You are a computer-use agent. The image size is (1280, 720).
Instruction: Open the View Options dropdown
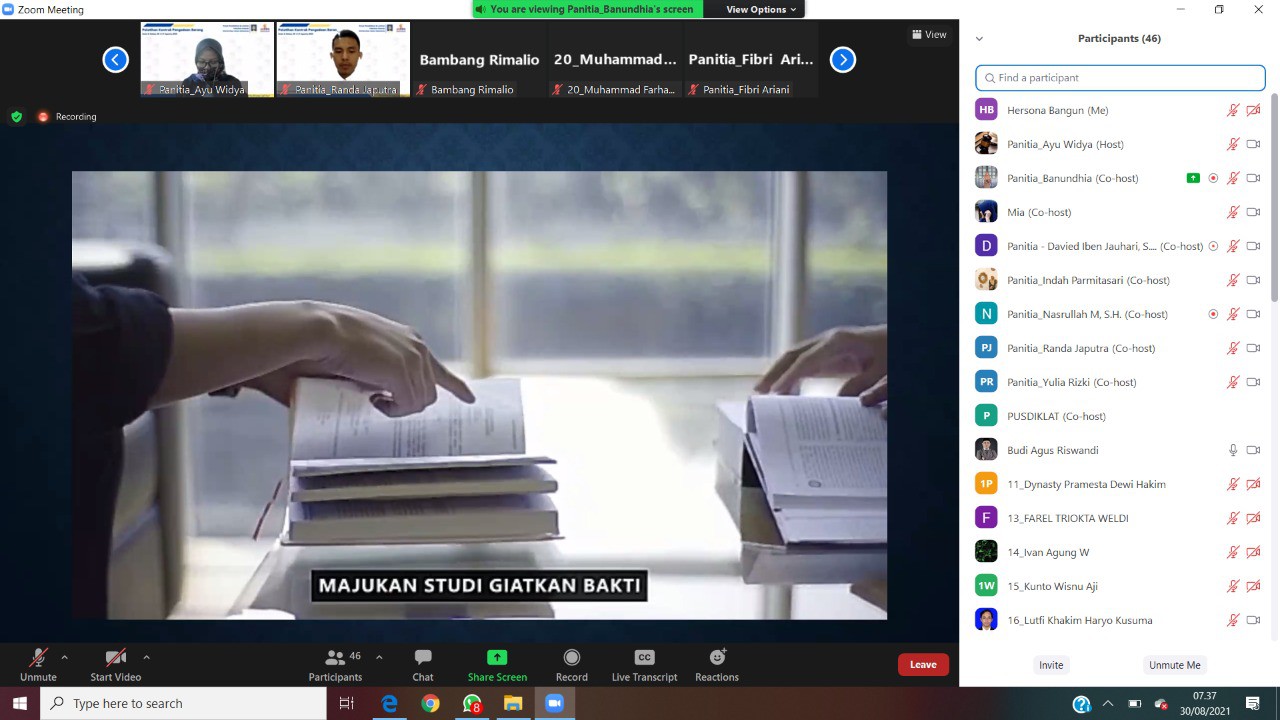pyautogui.click(x=761, y=9)
